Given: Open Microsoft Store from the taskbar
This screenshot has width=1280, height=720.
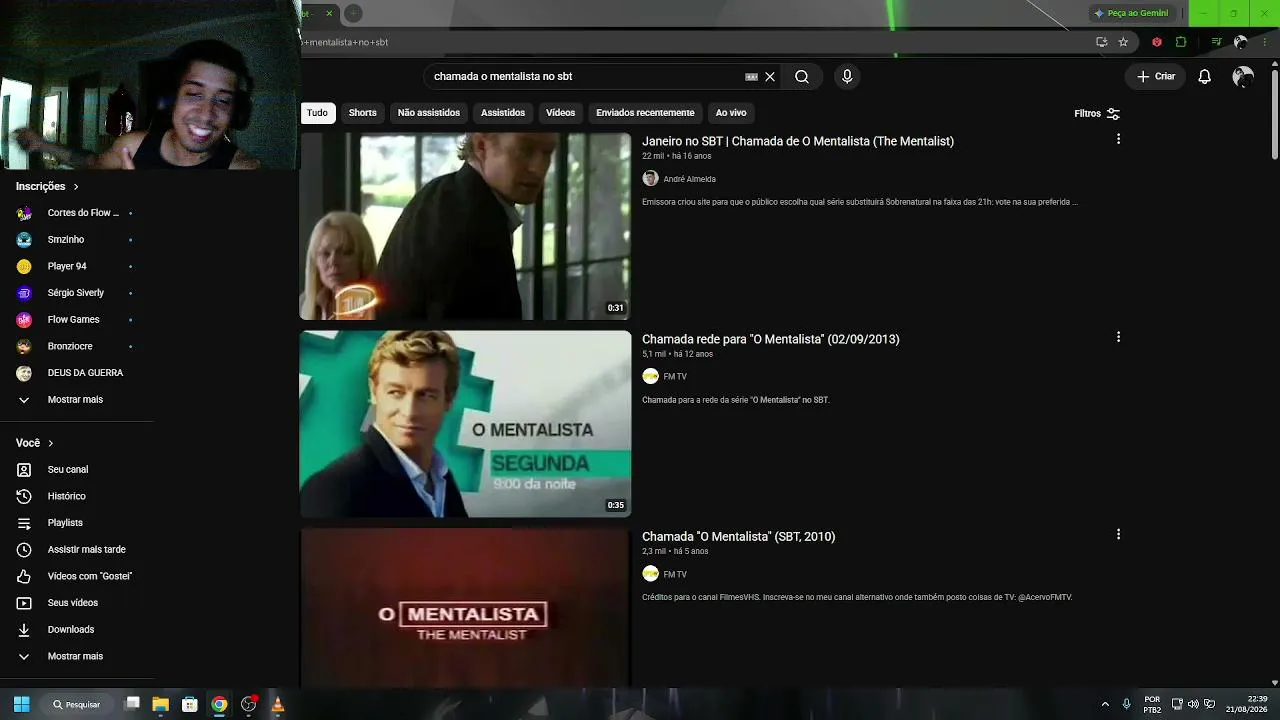Looking at the screenshot, I should (190, 704).
